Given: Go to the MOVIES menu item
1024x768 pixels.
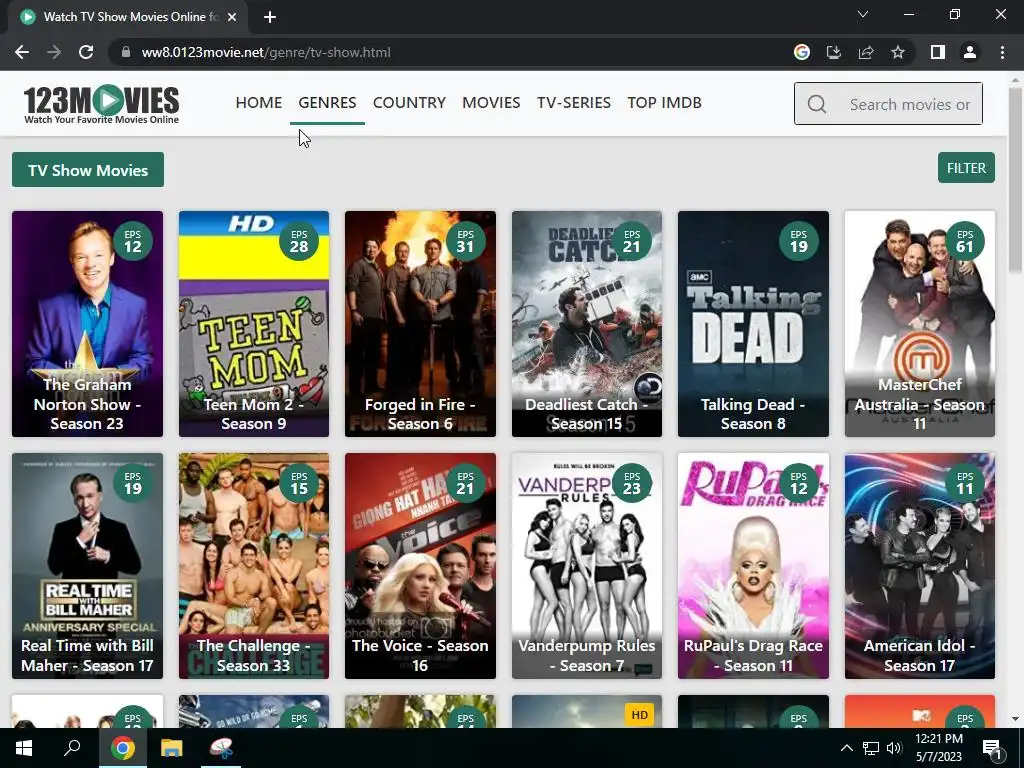Looking at the screenshot, I should 491,103.
